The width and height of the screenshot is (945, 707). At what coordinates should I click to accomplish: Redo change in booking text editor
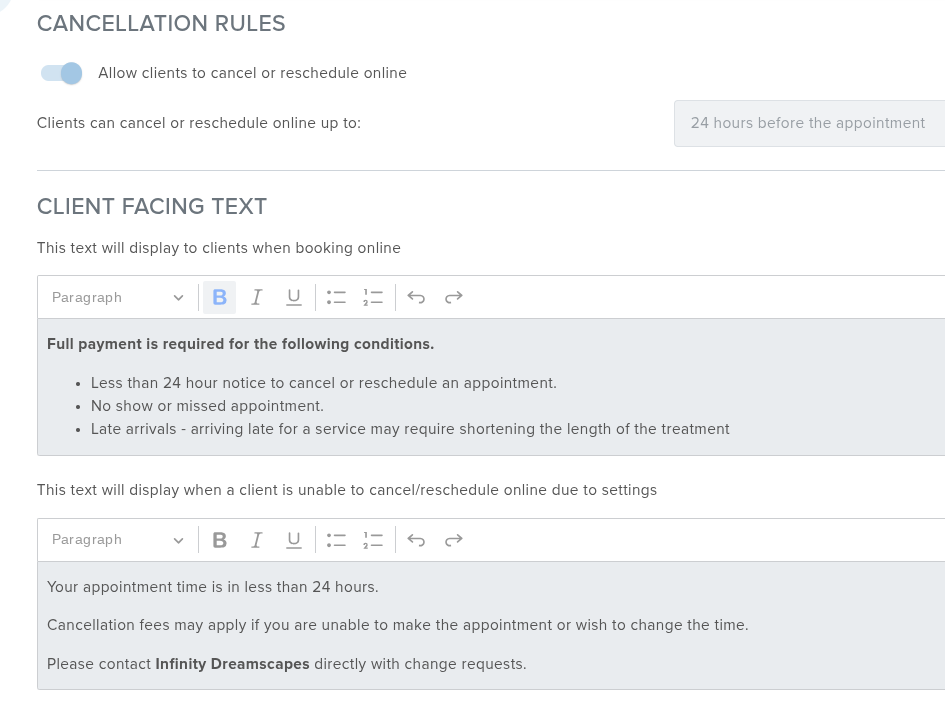(454, 297)
